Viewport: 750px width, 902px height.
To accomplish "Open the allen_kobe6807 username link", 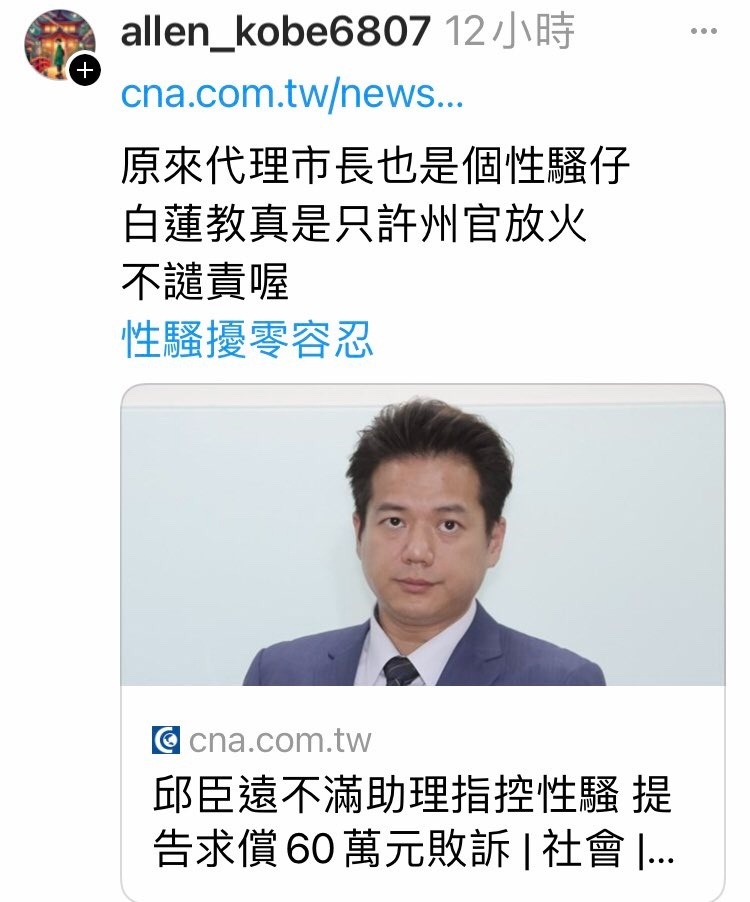I will (x=275, y=31).
